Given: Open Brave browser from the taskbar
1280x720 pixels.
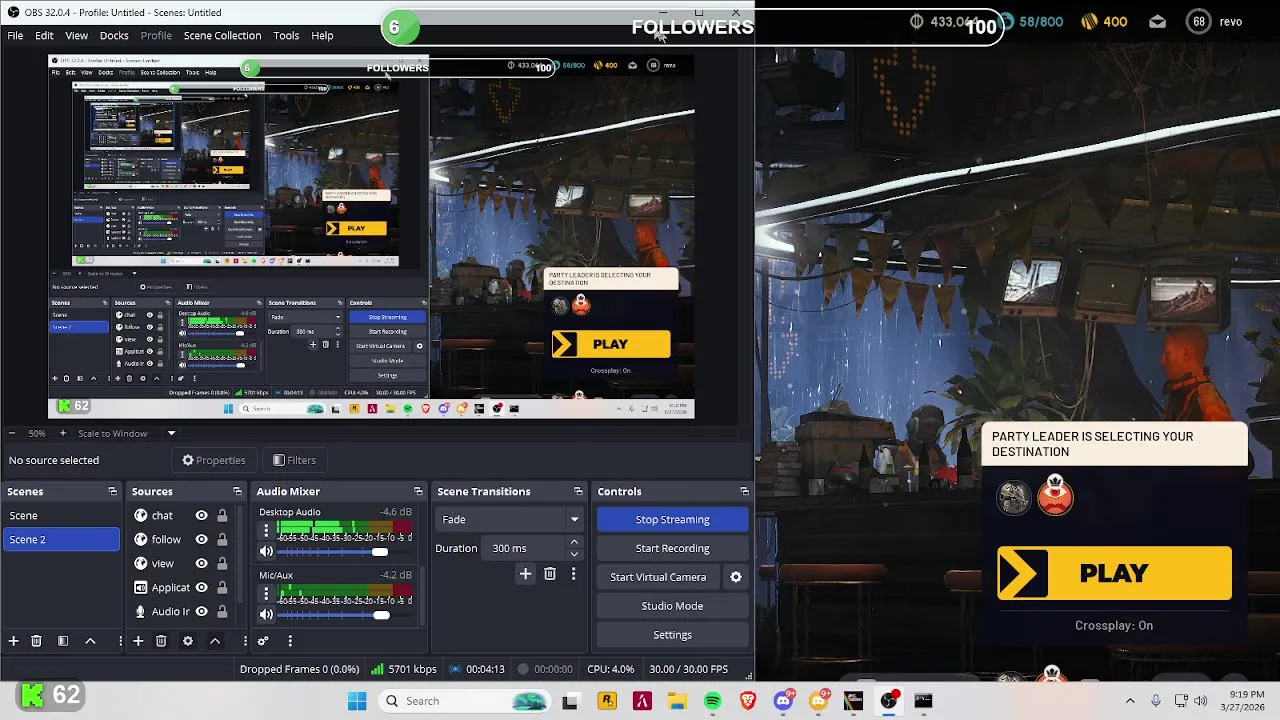Looking at the screenshot, I should click(x=748, y=701).
